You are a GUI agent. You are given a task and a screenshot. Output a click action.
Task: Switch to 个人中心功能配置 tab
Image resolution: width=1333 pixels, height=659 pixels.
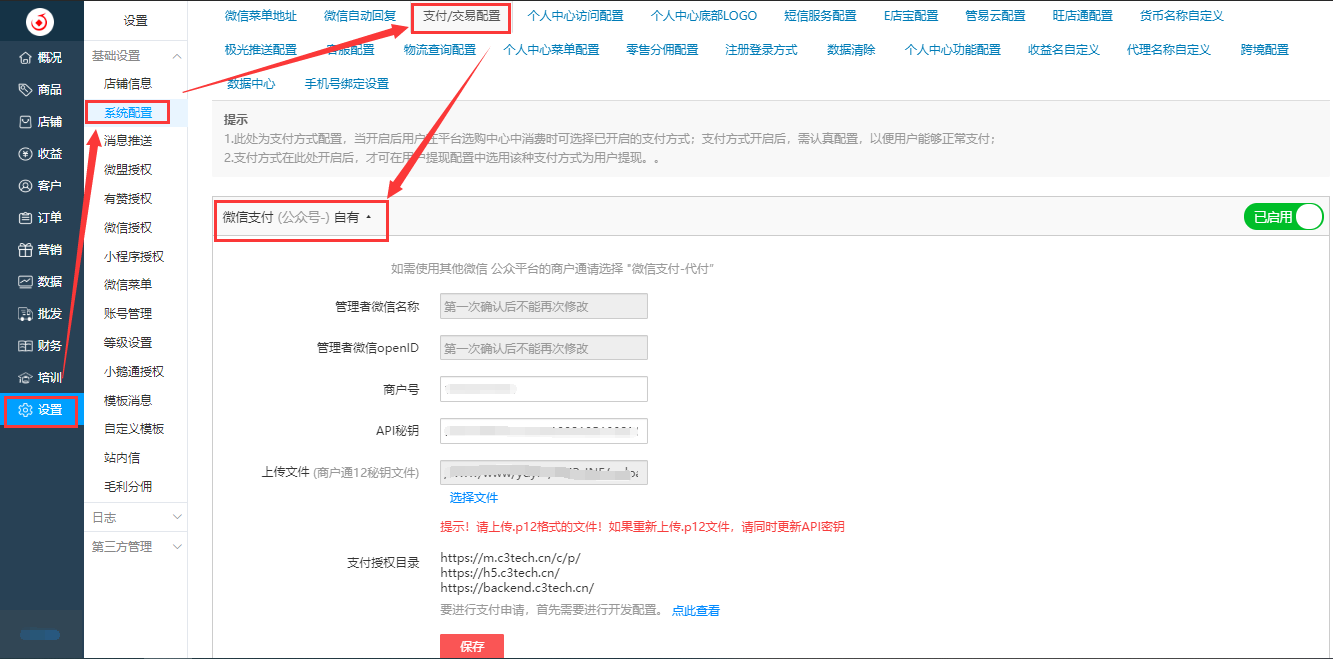click(x=953, y=50)
